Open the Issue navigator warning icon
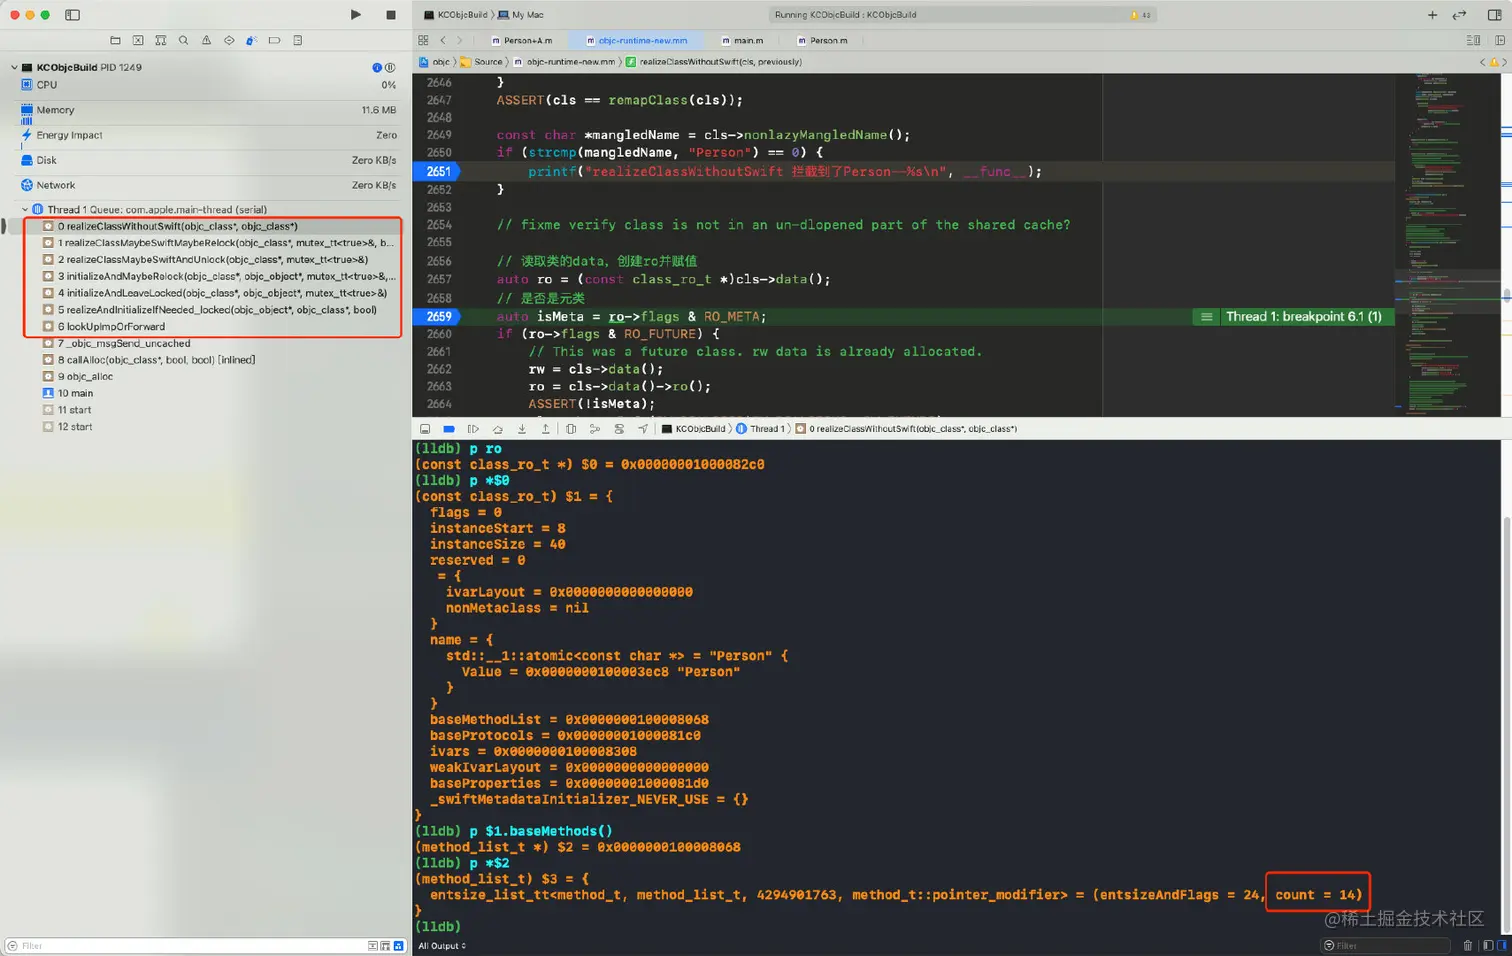 click(206, 41)
